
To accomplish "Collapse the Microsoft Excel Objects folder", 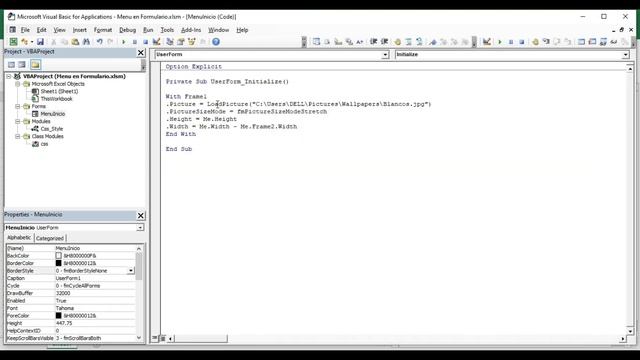I will (18, 84).
